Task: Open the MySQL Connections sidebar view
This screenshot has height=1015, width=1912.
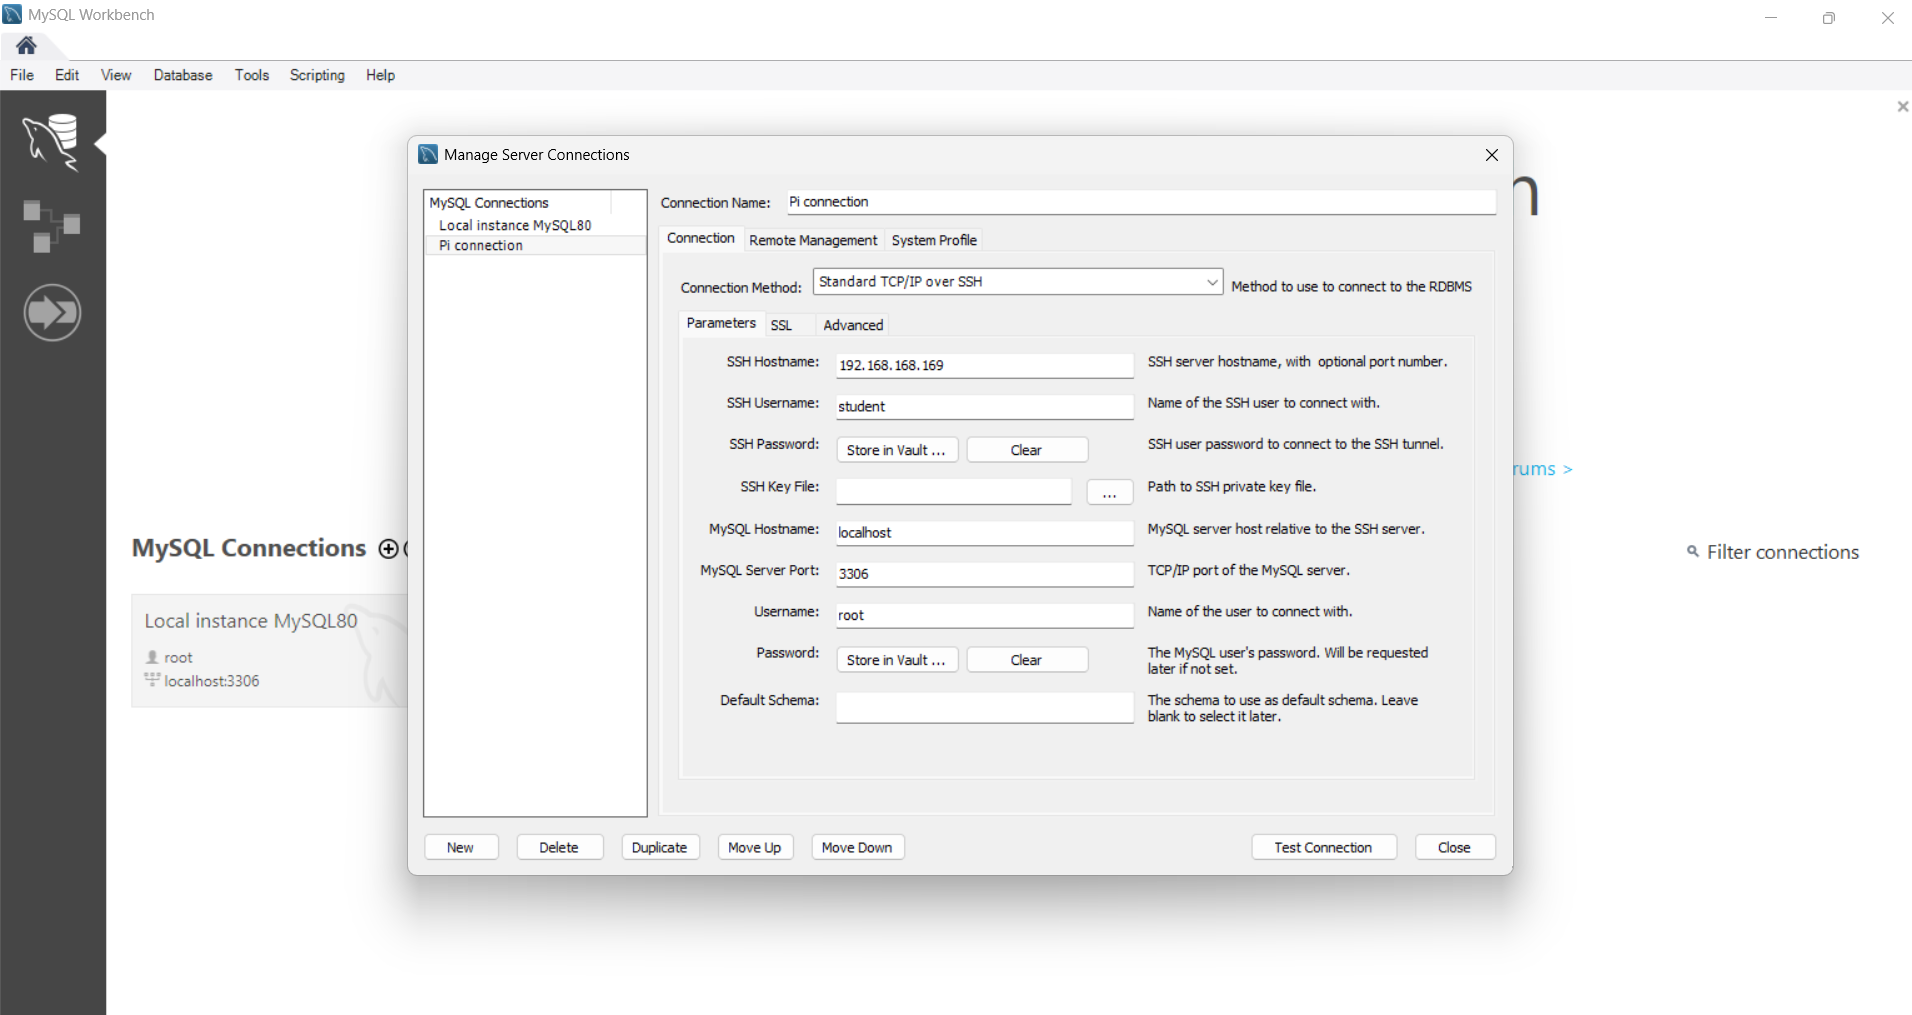Action: pyautogui.click(x=52, y=142)
